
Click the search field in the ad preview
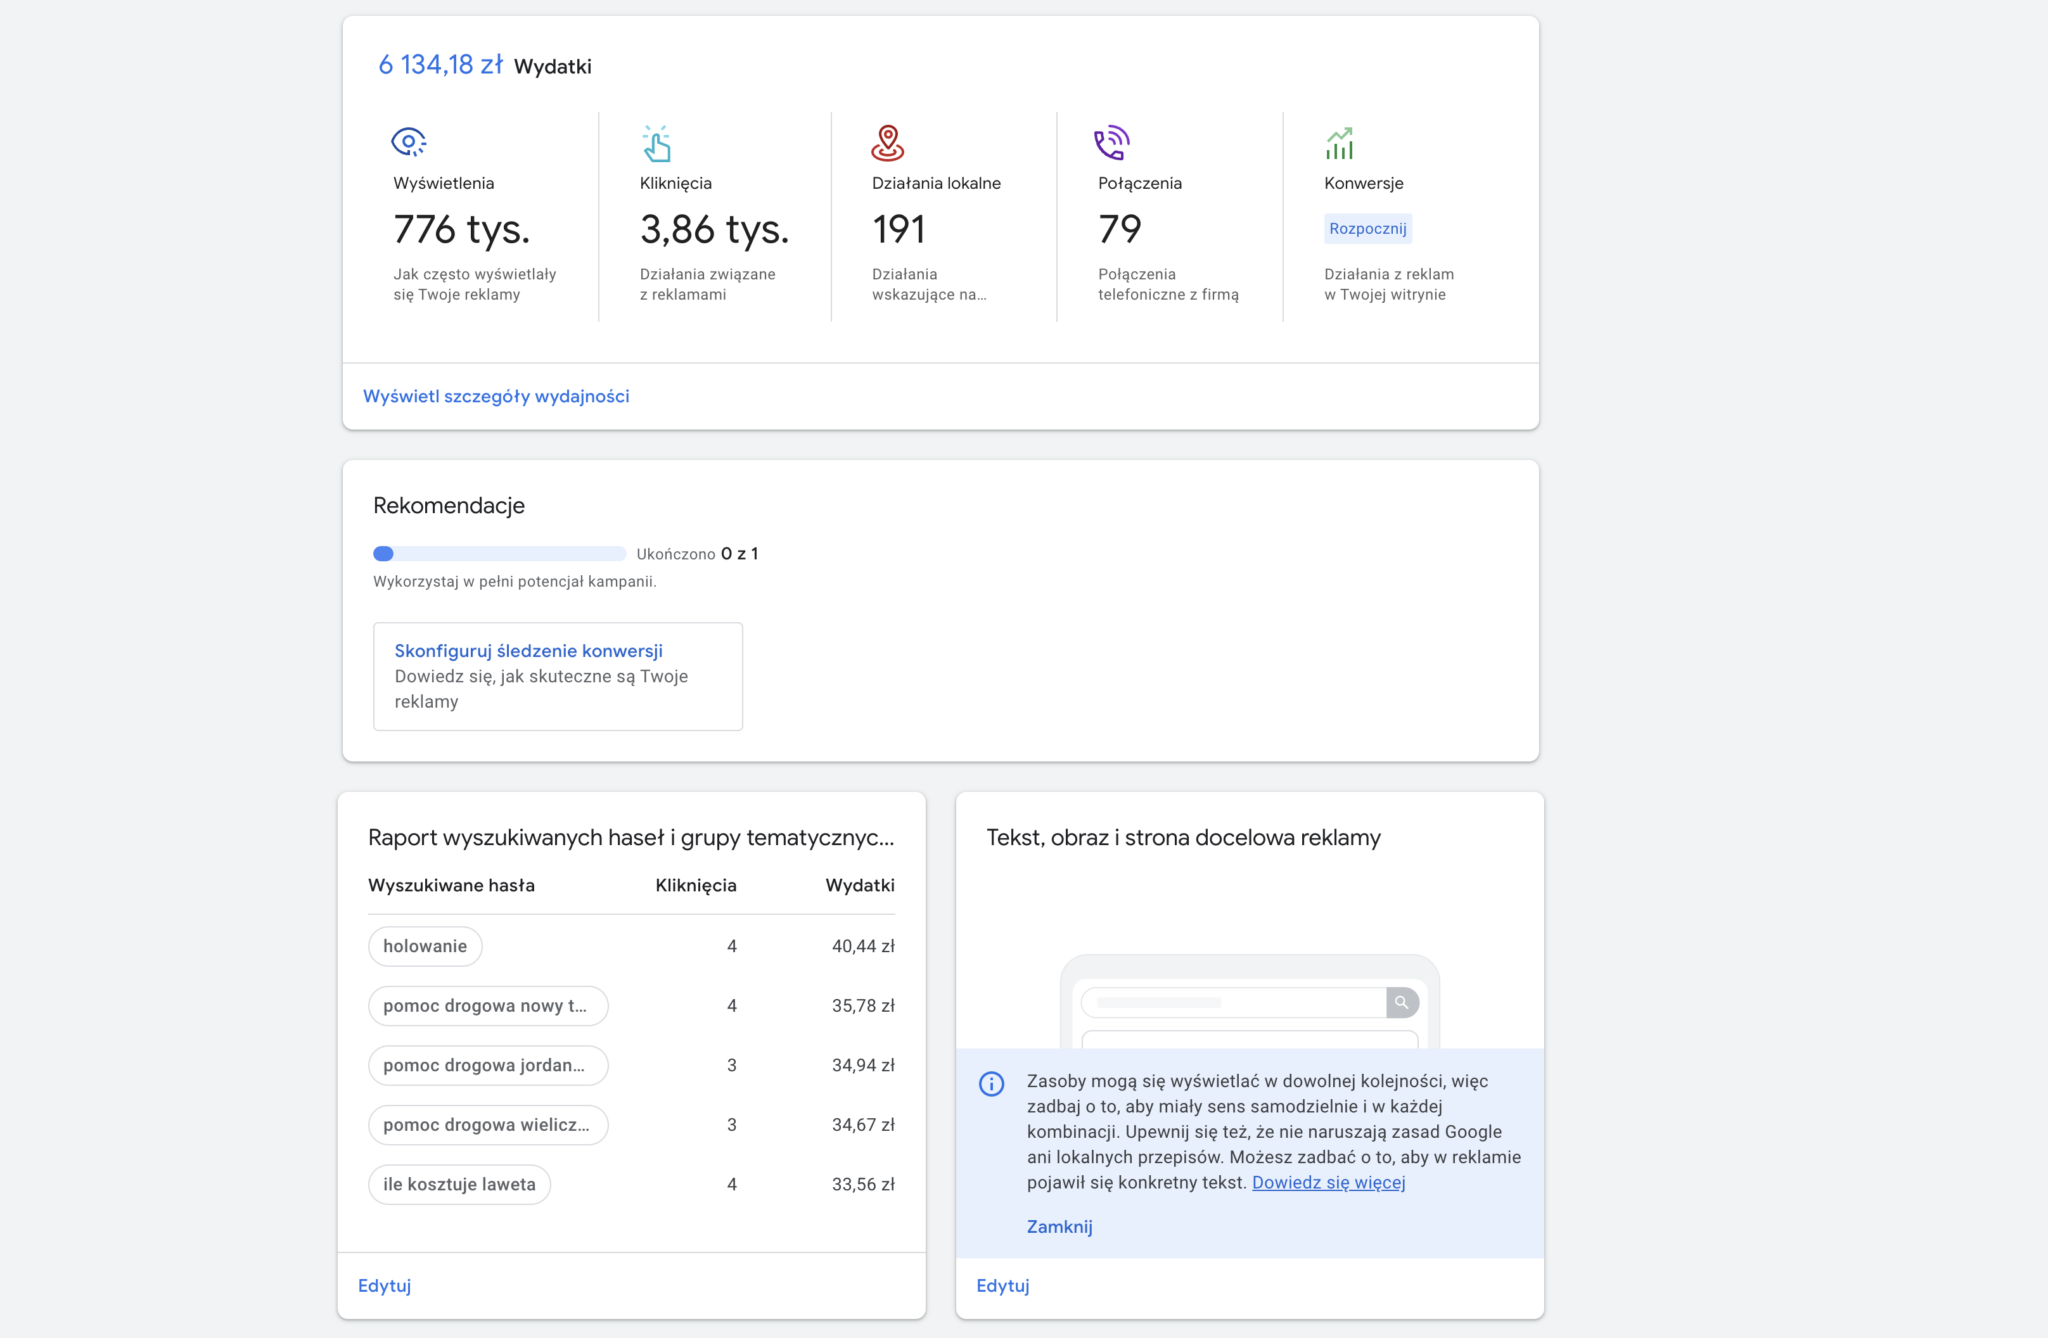pos(1233,1002)
